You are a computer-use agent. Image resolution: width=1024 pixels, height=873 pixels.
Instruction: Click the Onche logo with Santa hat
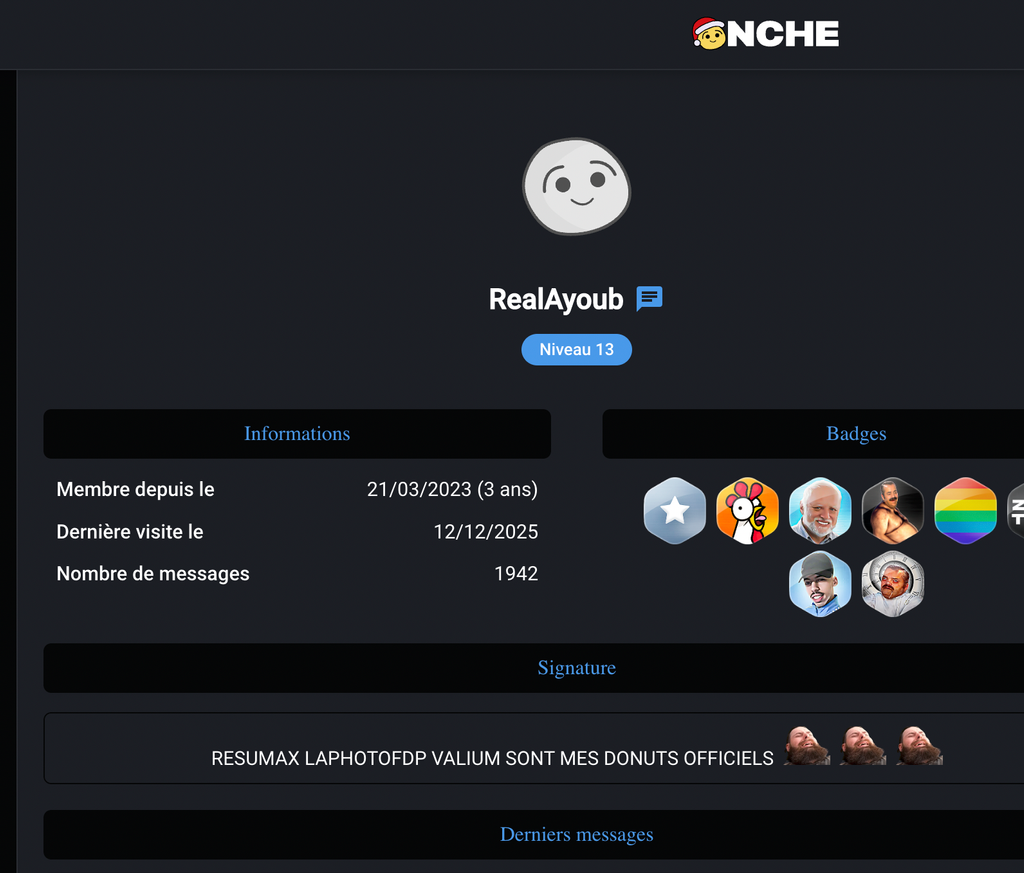pyautogui.click(x=765, y=33)
